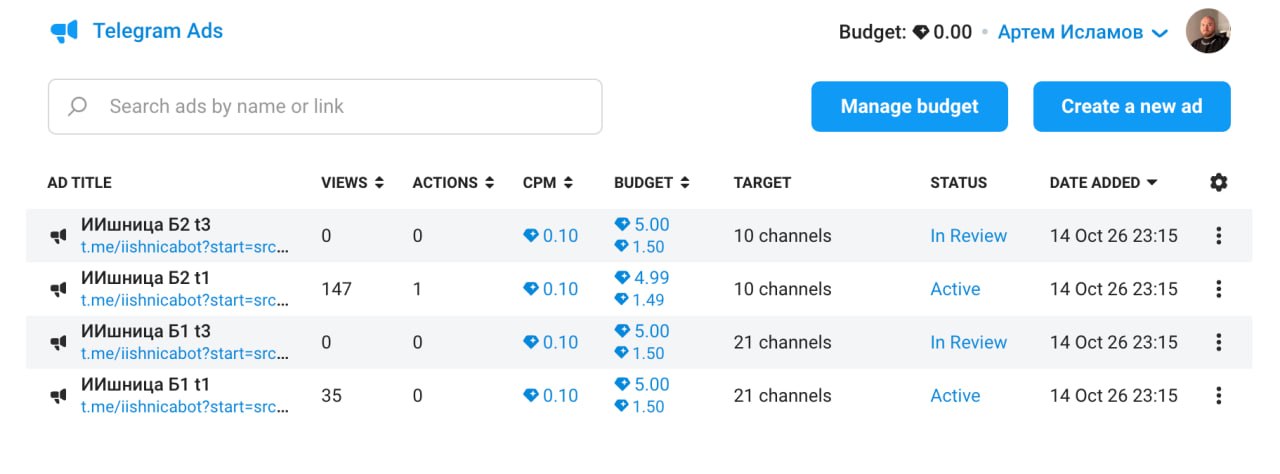This screenshot has width=1280, height=474.
Task: Follow the t.me link under ИИшница Б1 t1
Action: (x=185, y=406)
